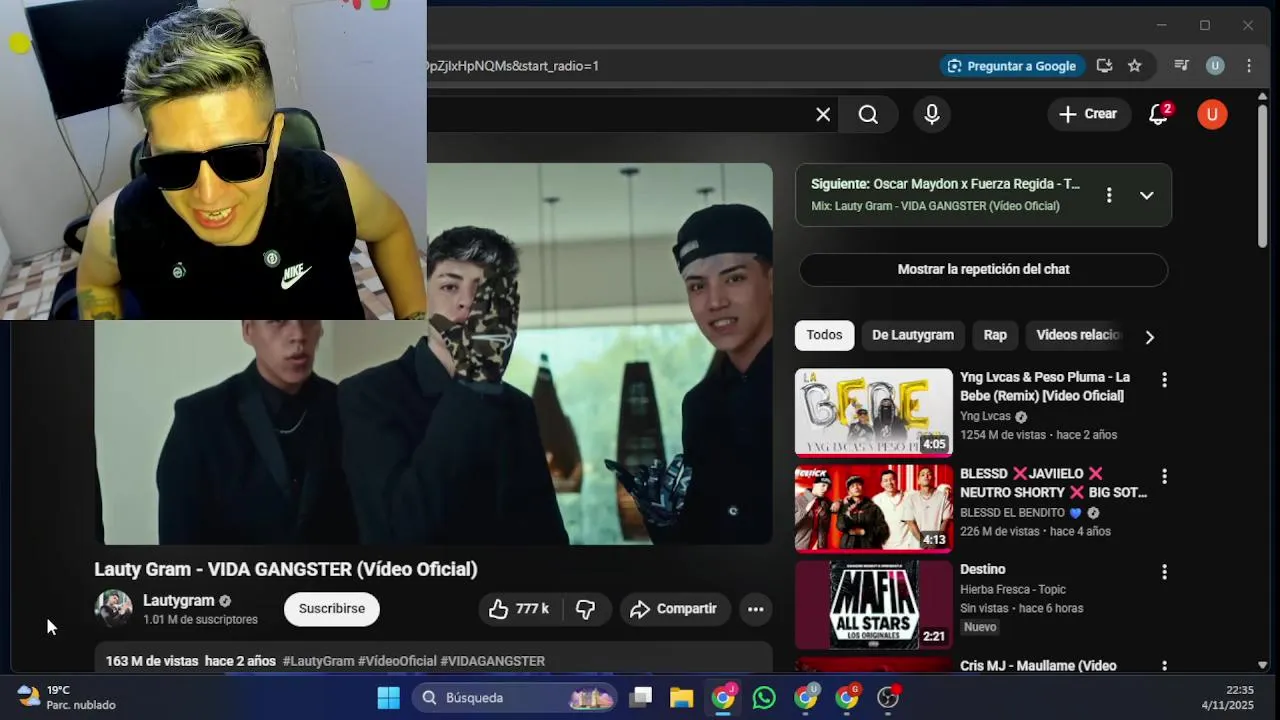Click the Crear button
Image resolution: width=1280 pixels, height=720 pixels.
pos(1089,114)
